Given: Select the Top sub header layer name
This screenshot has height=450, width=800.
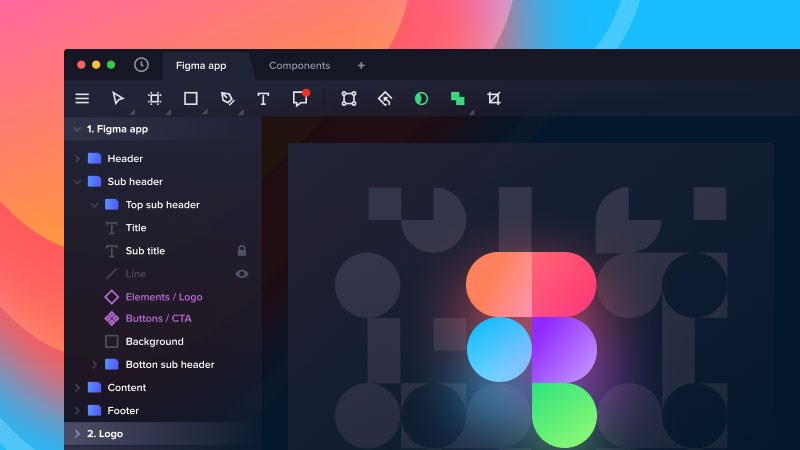Looking at the screenshot, I should (x=162, y=205).
